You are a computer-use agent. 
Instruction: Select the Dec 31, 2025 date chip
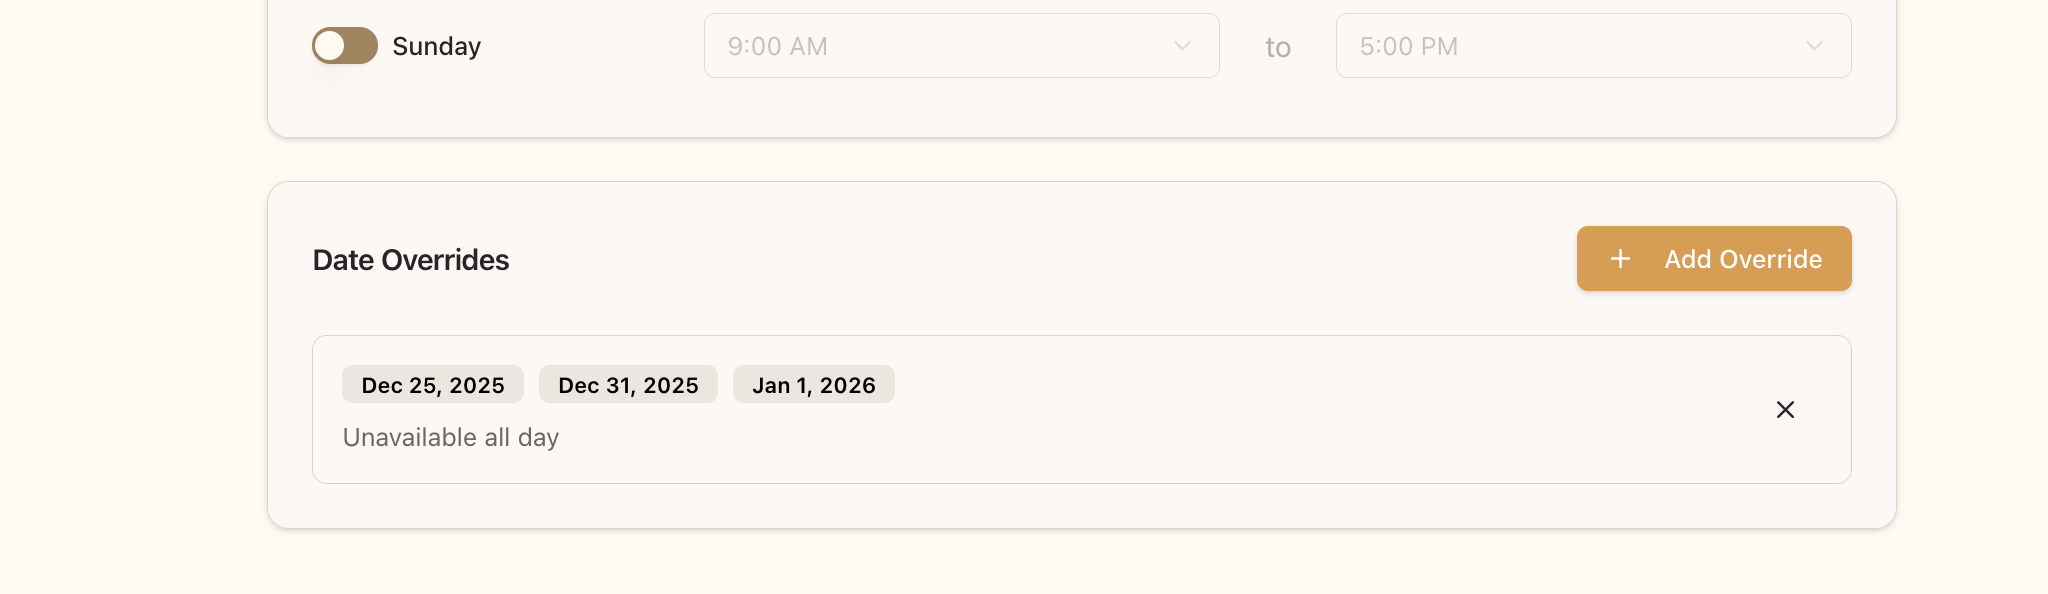coord(627,384)
